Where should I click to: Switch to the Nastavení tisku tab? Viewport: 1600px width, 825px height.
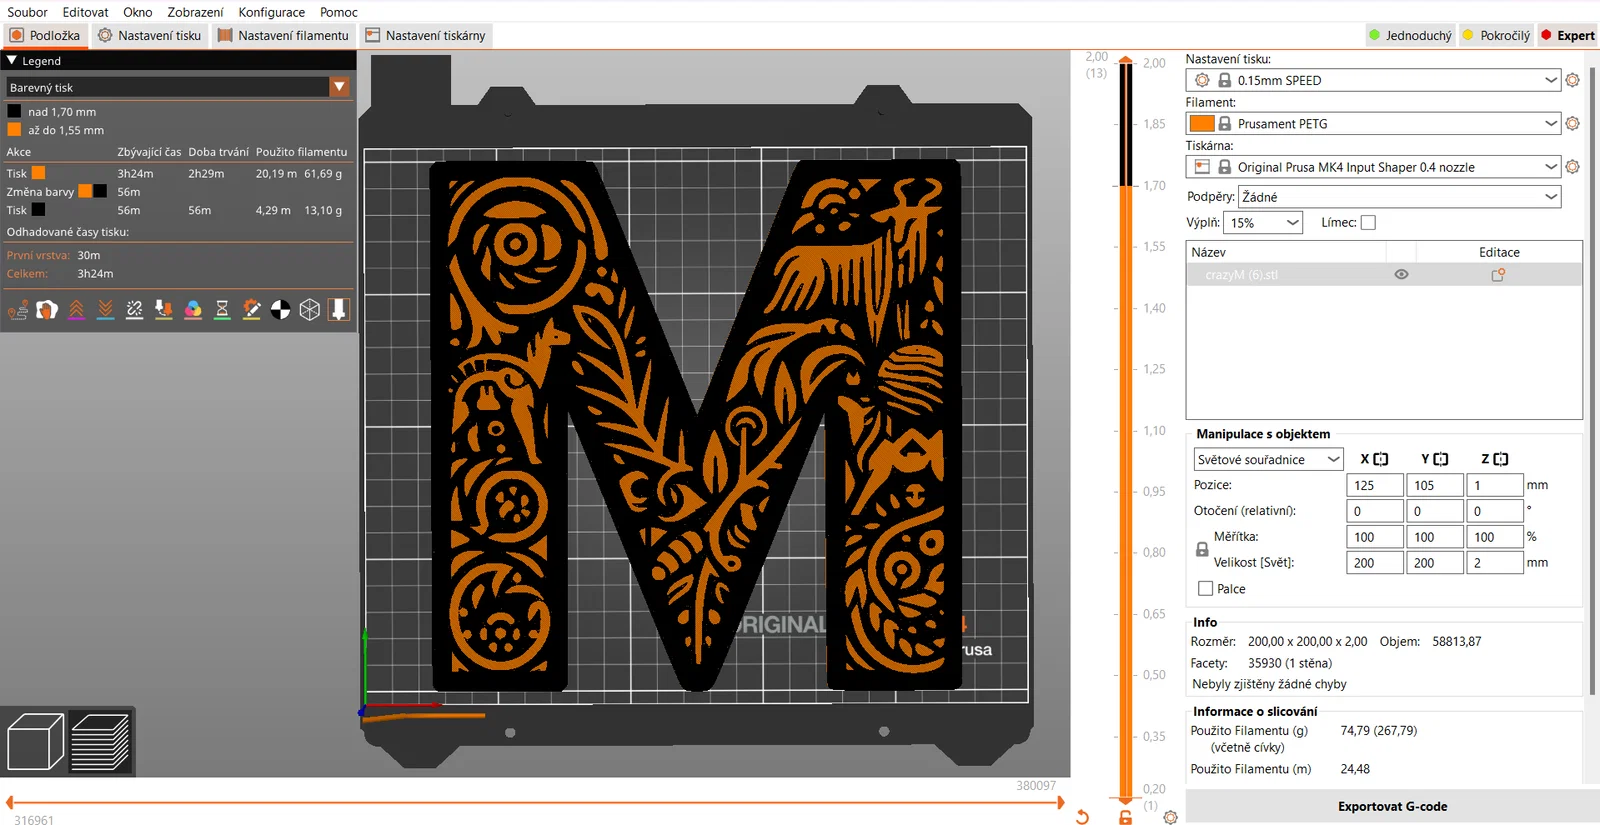coord(150,35)
